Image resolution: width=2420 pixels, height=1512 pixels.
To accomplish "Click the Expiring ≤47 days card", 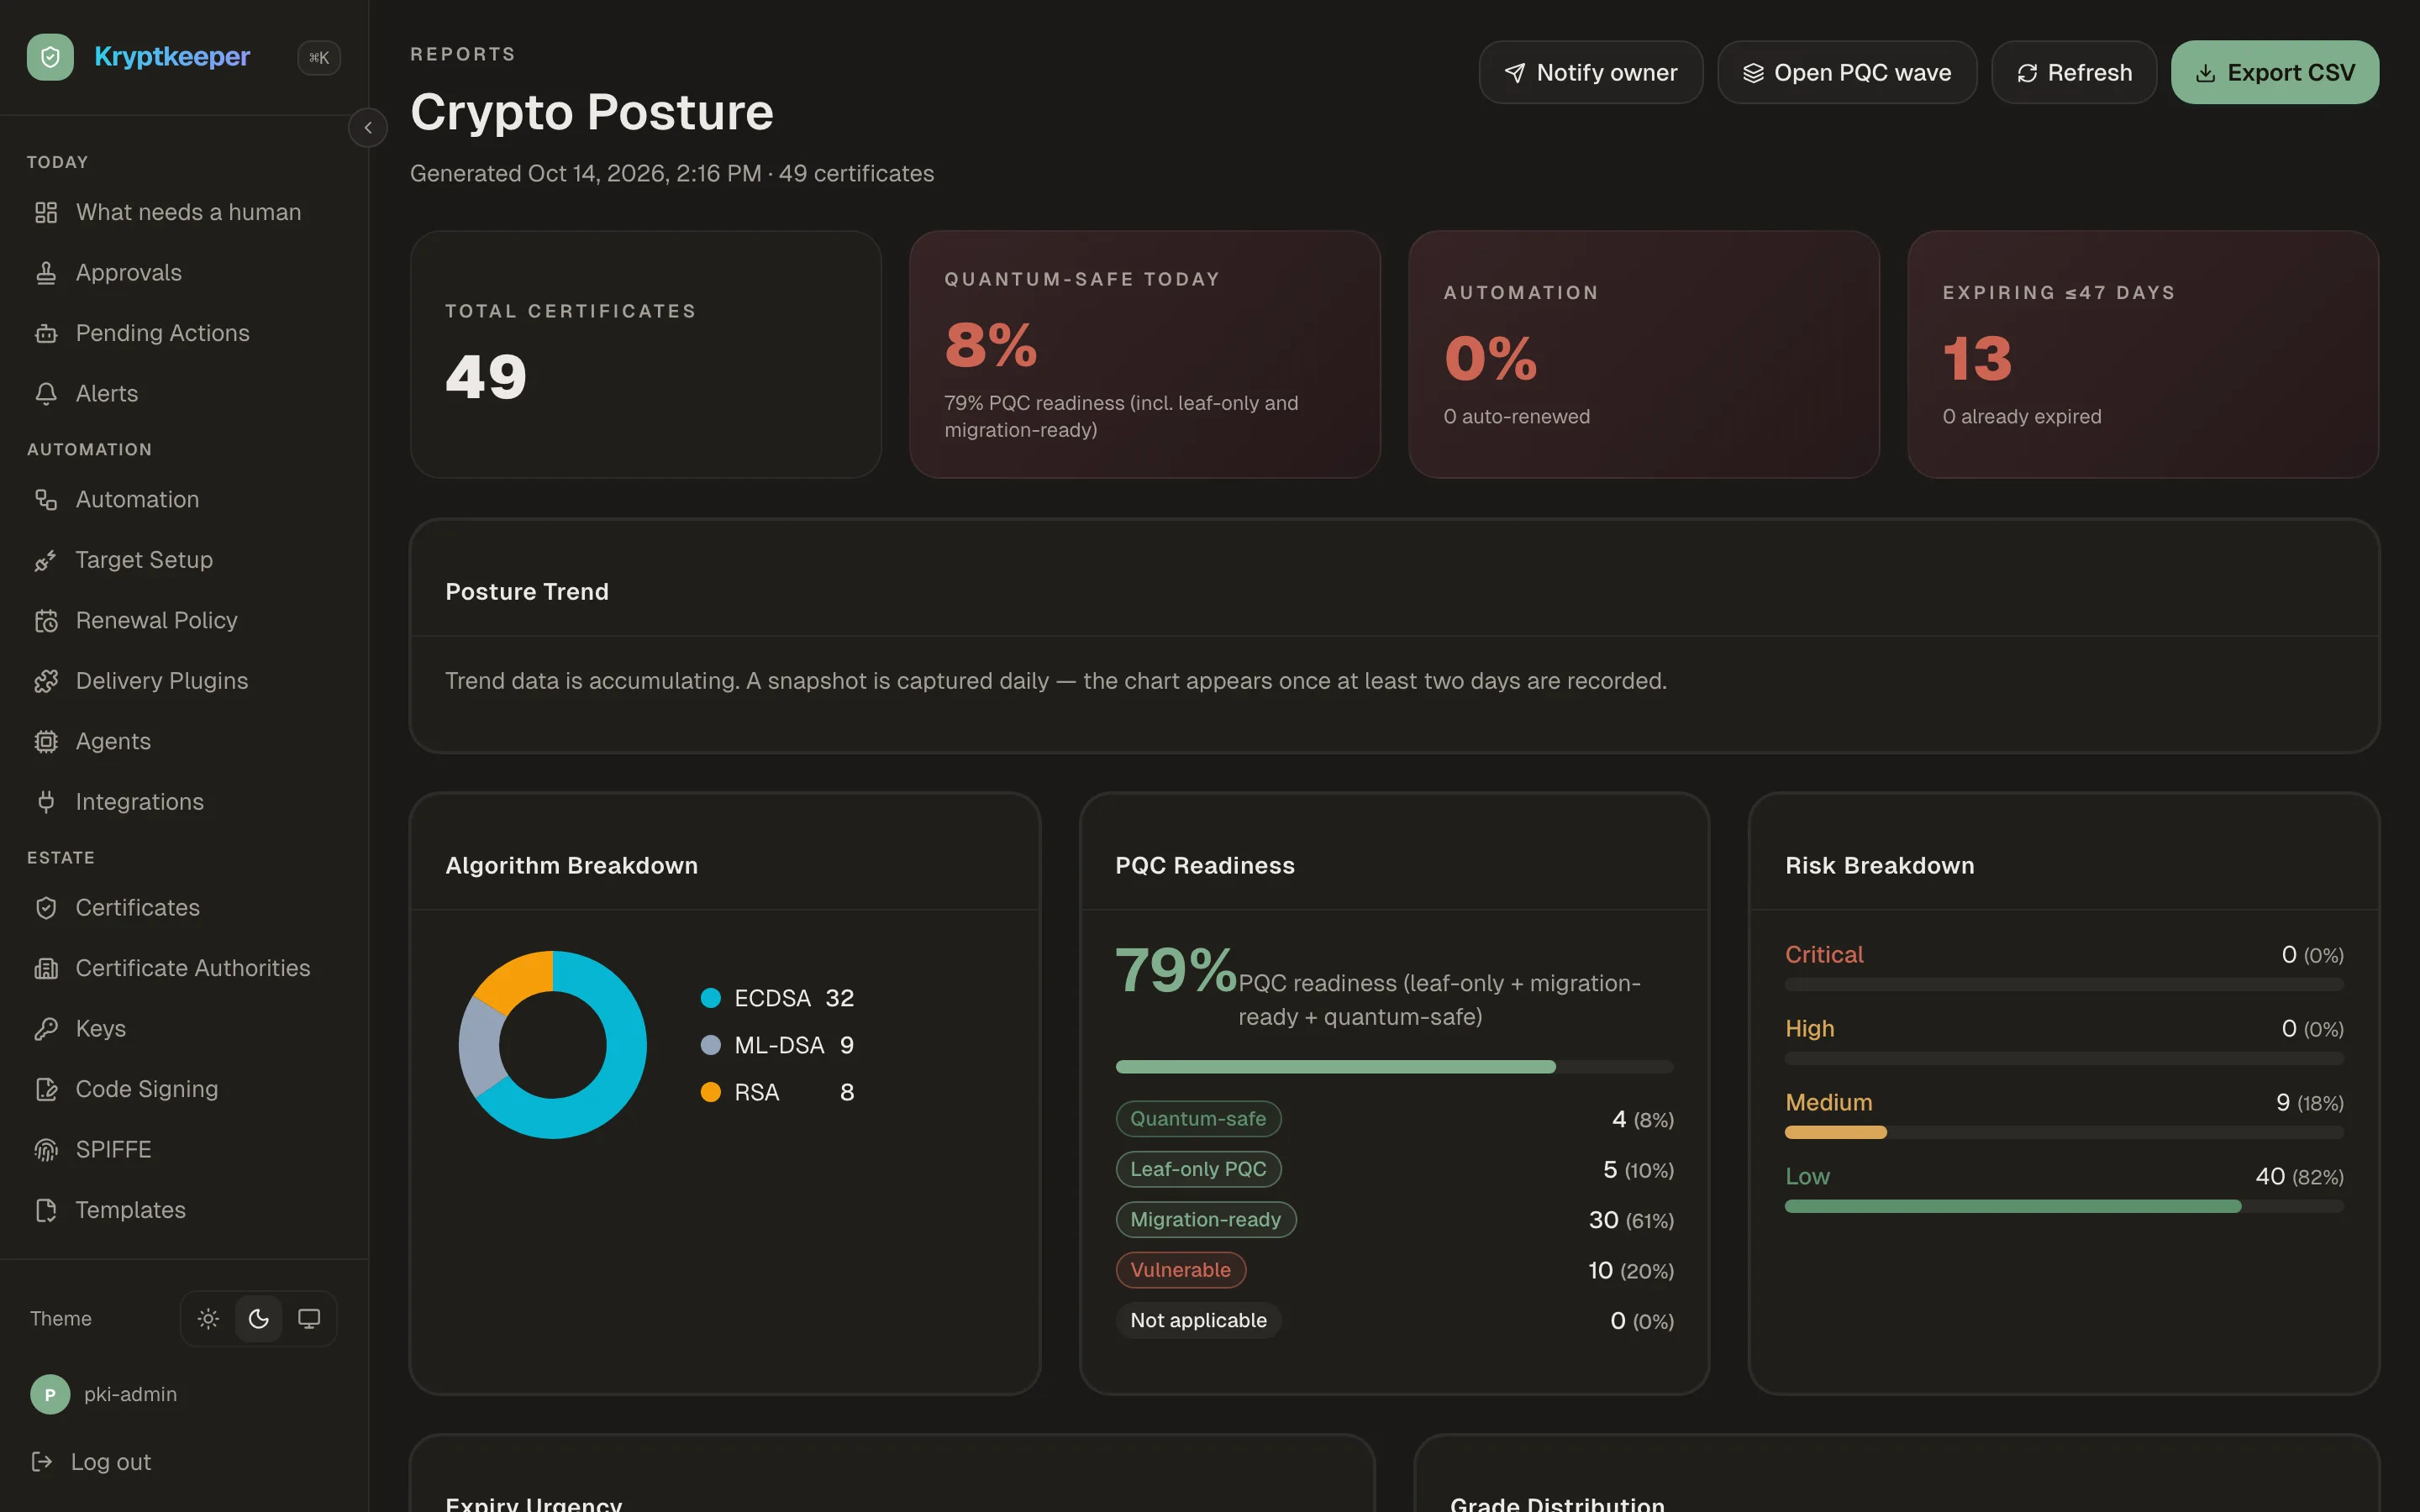I will coord(2143,354).
